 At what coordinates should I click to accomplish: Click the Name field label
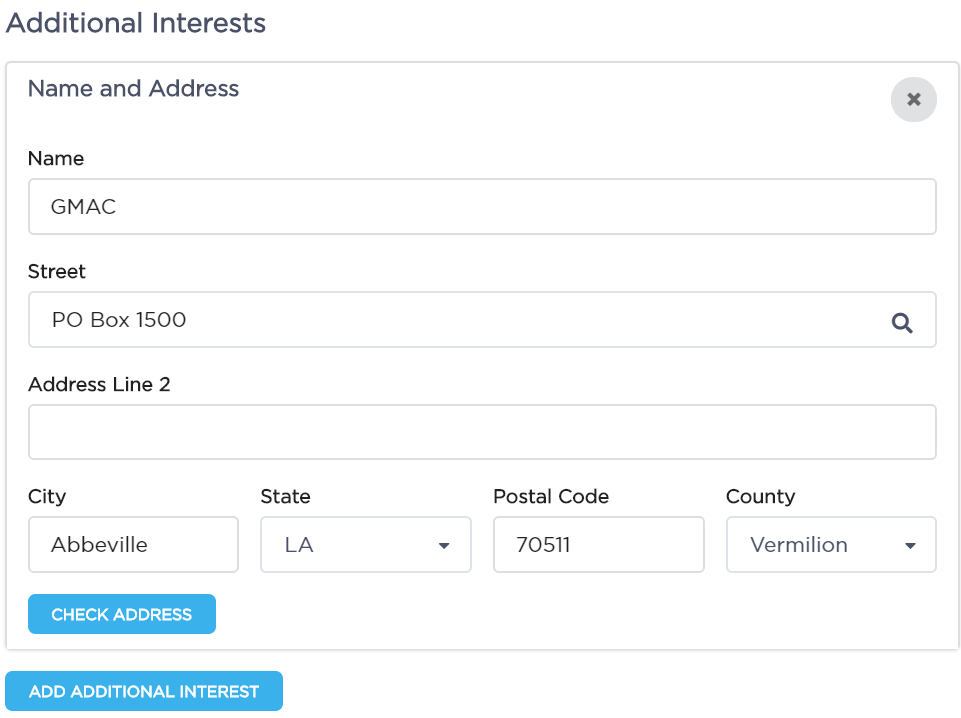pyautogui.click(x=56, y=159)
